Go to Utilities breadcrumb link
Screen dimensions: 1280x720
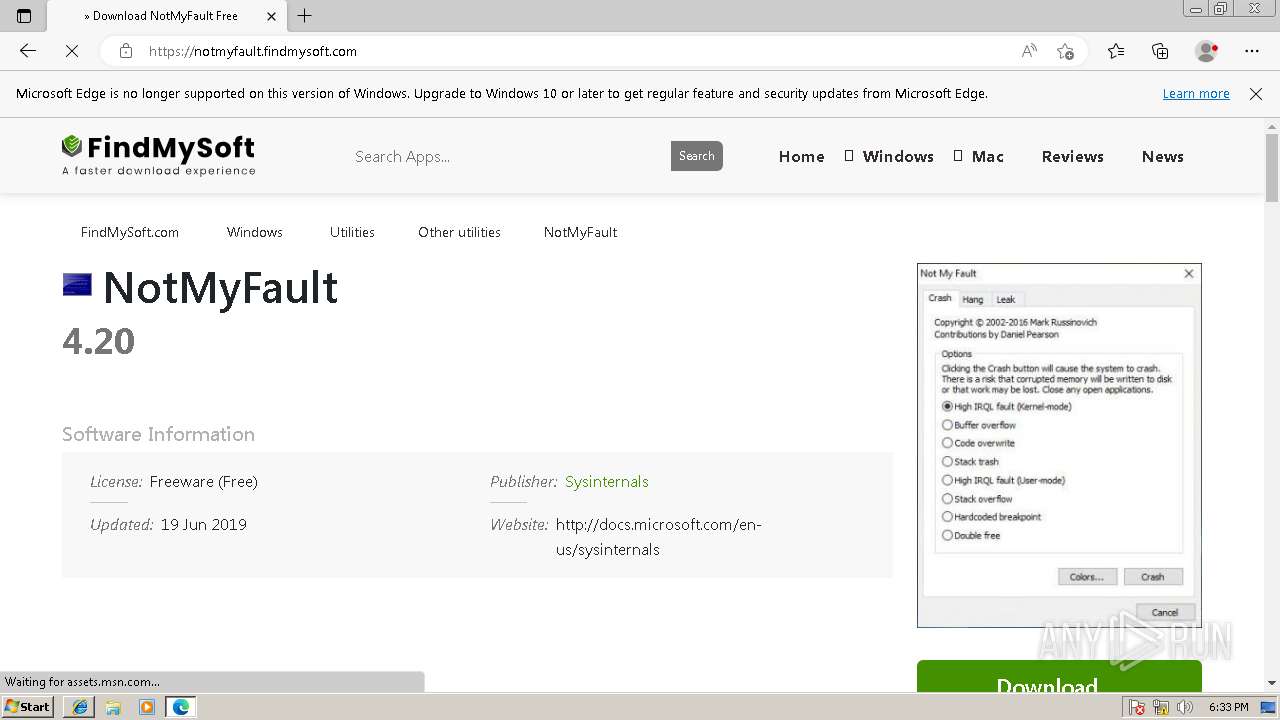(x=352, y=232)
